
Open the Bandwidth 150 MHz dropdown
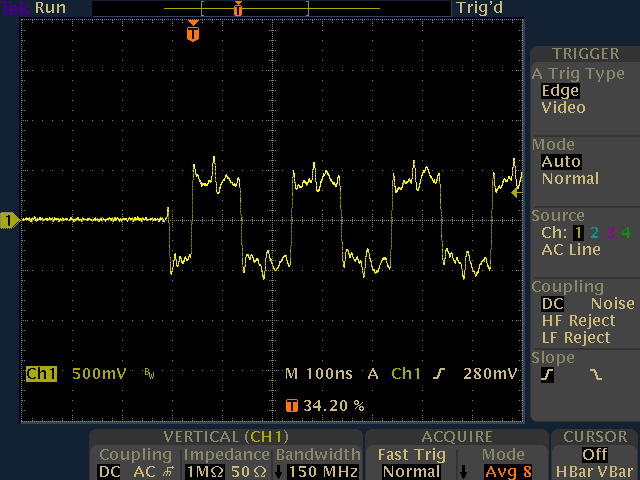click(x=317, y=471)
